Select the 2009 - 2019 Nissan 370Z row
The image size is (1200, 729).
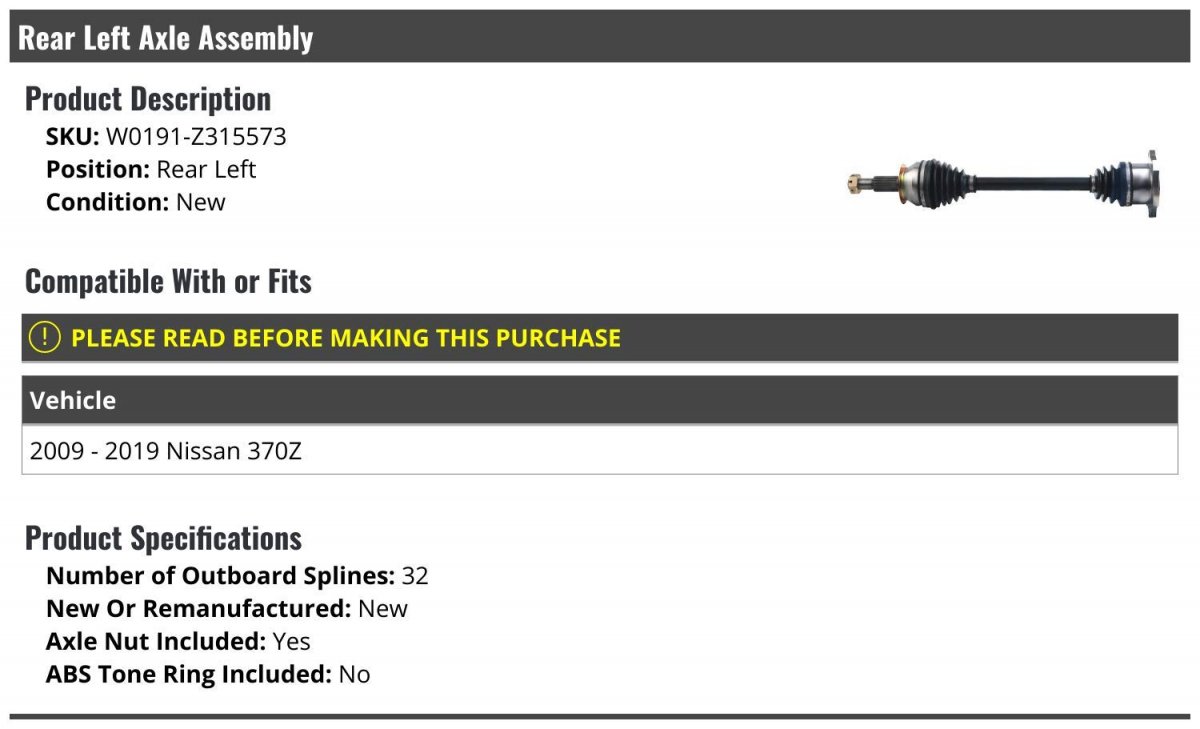[x=600, y=450]
